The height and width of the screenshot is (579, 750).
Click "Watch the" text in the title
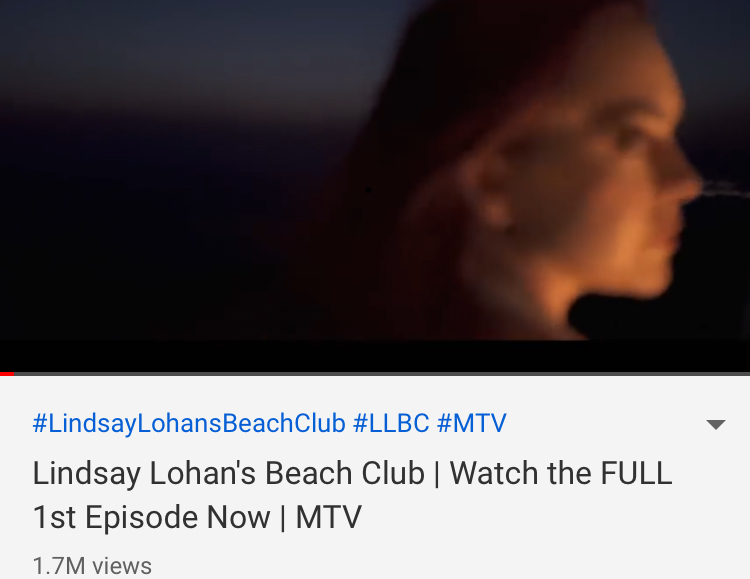coord(521,473)
